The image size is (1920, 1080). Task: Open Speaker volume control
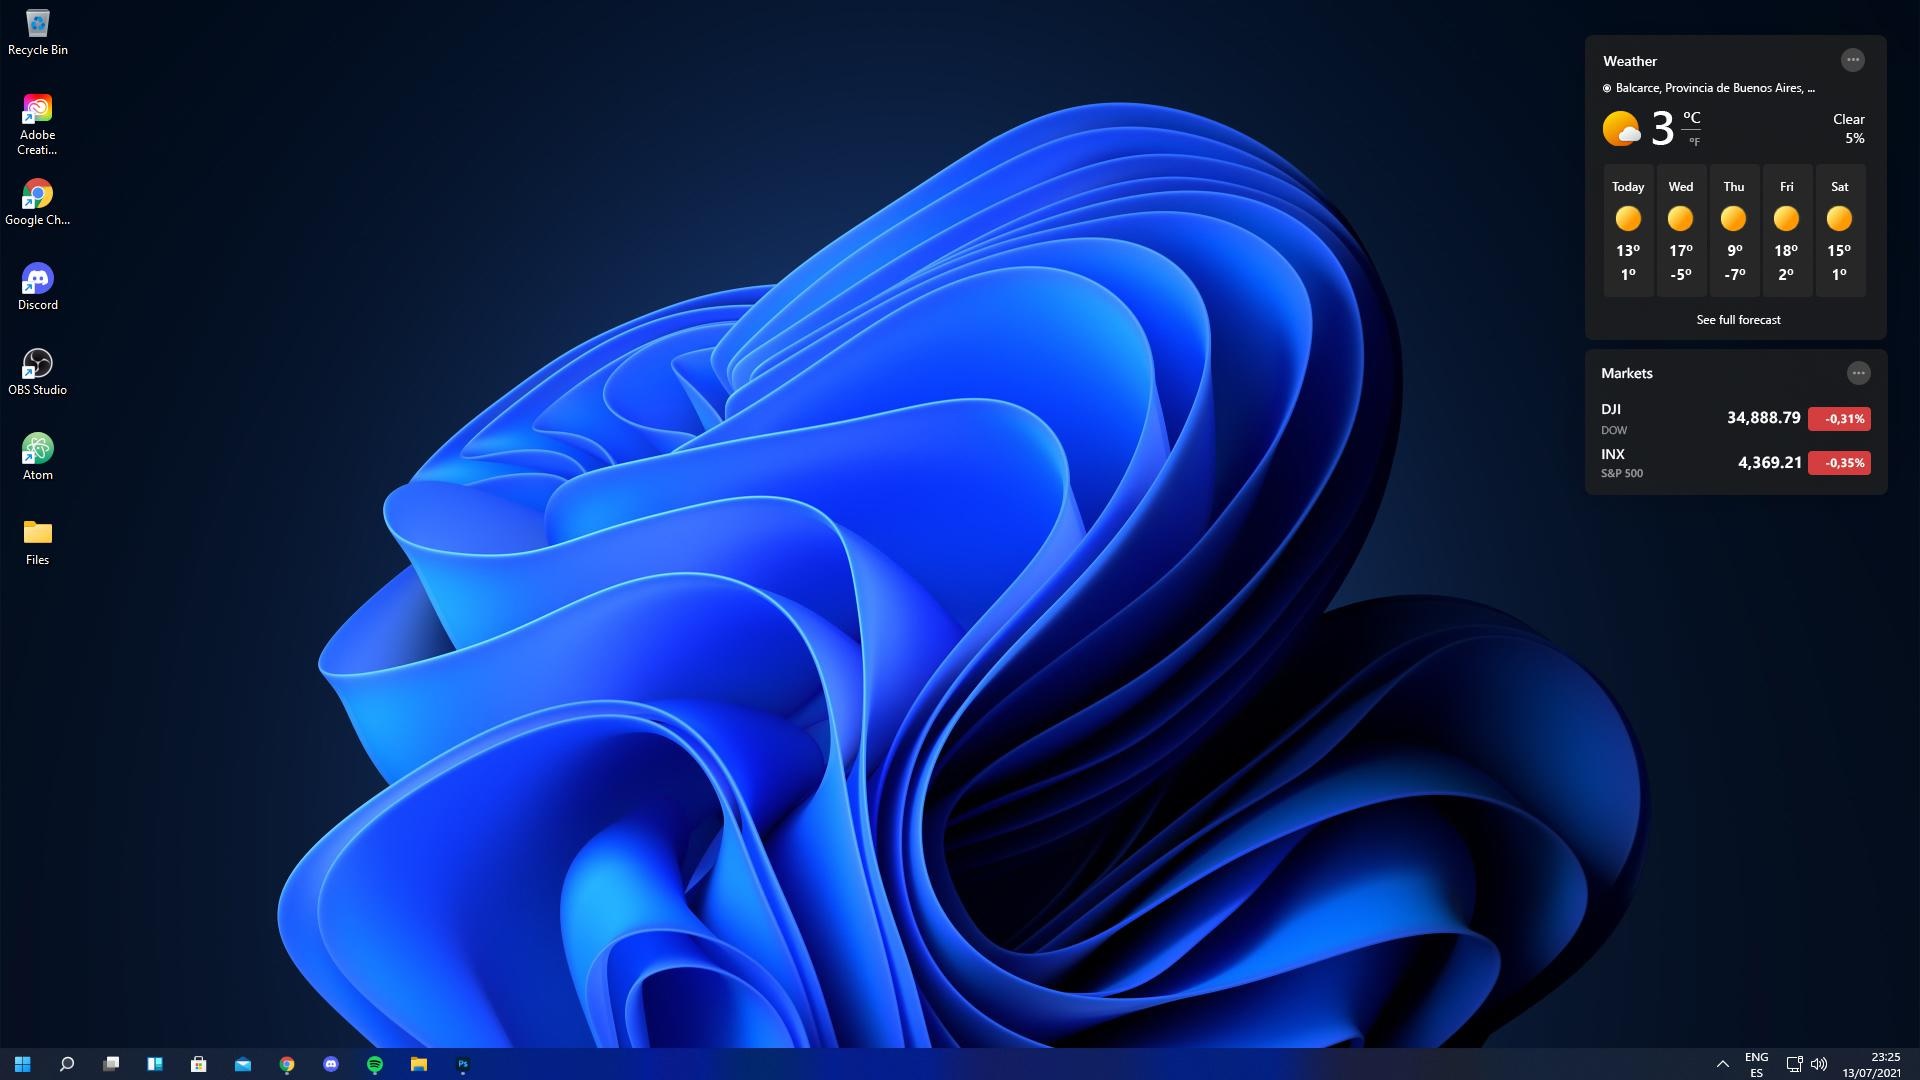(1820, 1063)
